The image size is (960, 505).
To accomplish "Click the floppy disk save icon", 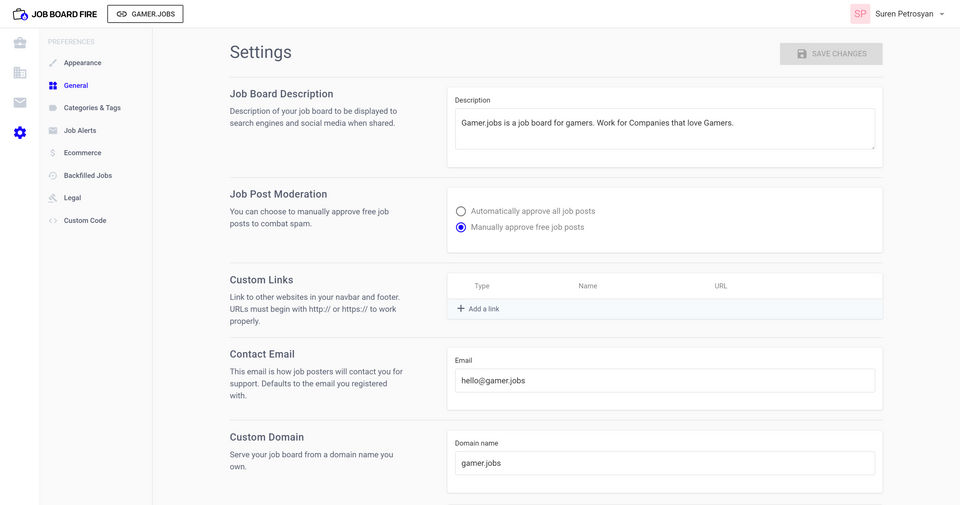I will (x=801, y=54).
